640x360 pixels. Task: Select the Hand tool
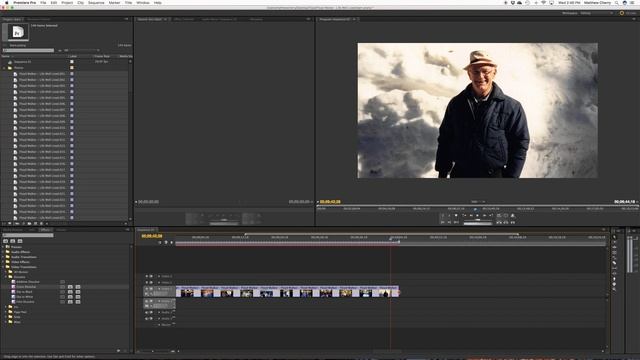(614, 284)
